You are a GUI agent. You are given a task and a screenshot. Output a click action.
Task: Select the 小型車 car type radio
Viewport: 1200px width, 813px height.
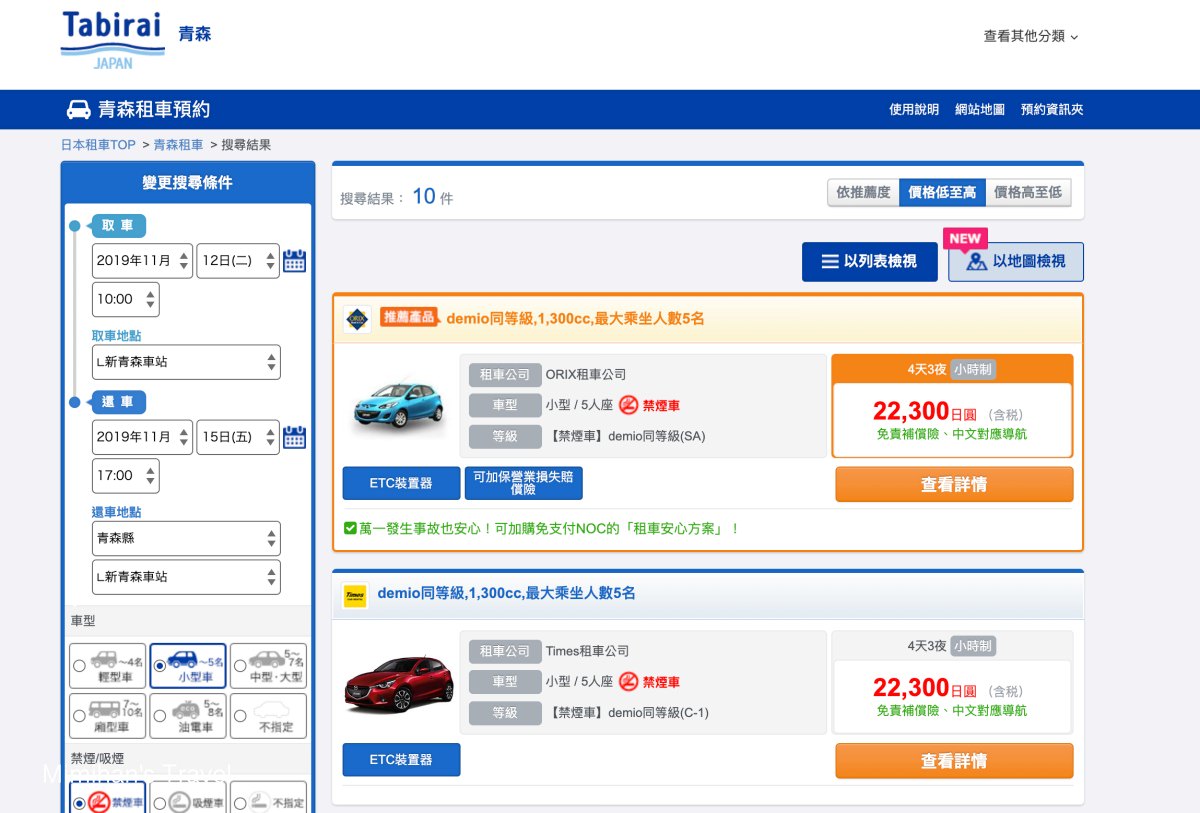pos(159,665)
